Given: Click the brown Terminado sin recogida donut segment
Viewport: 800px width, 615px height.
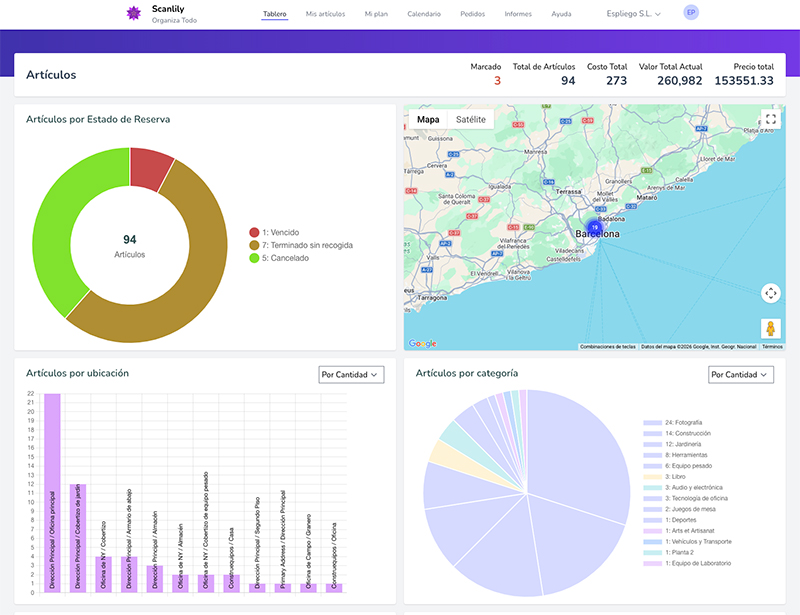Looking at the screenshot, I should pos(194,286).
